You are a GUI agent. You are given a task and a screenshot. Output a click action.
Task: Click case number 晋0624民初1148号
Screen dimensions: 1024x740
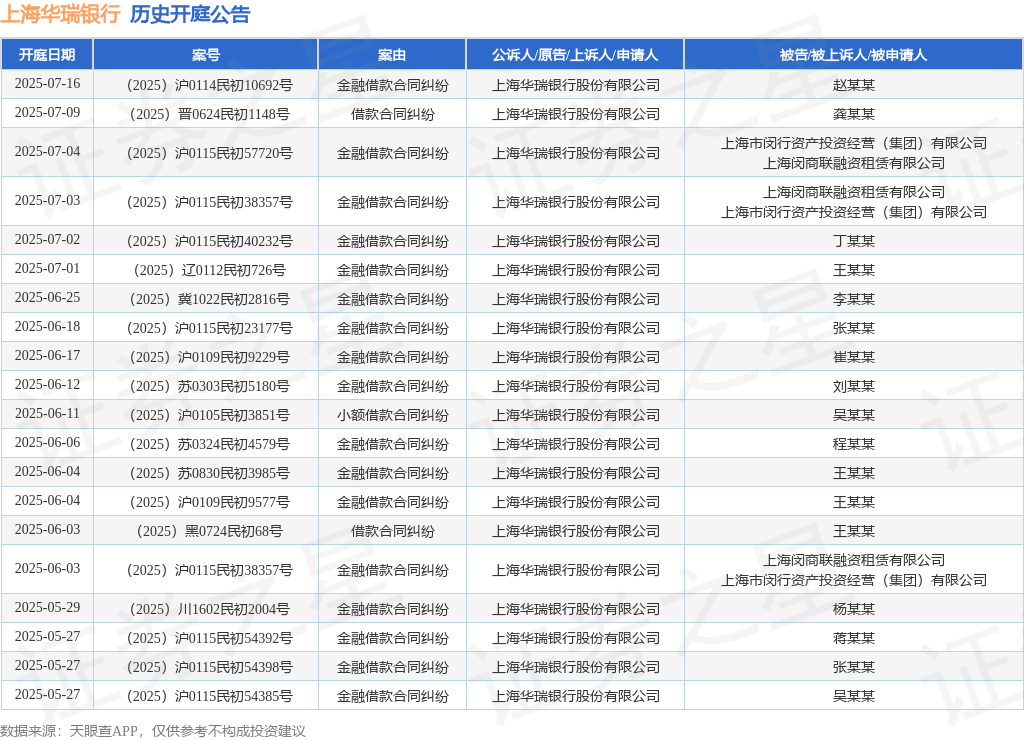(209, 114)
